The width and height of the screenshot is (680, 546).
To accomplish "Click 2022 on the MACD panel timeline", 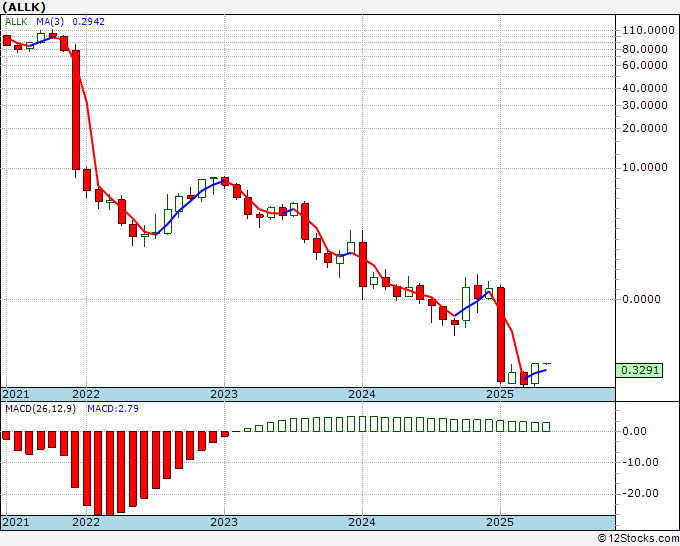I will (86, 522).
